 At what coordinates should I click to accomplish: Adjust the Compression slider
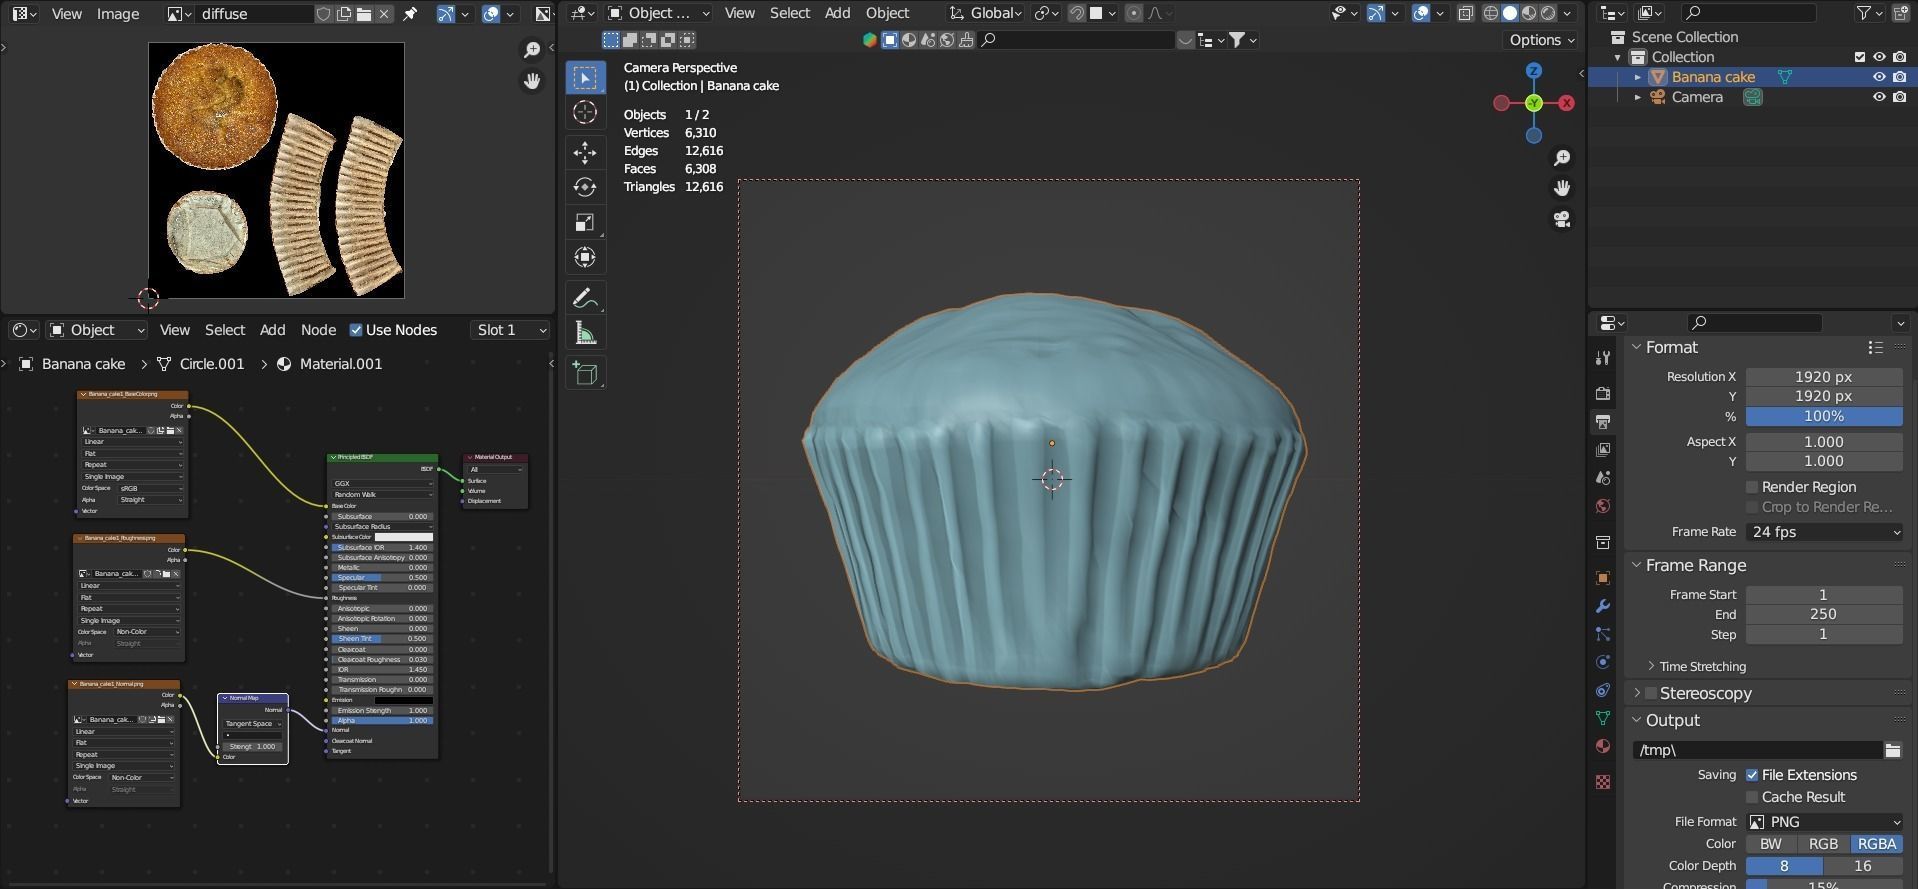tap(1824, 884)
